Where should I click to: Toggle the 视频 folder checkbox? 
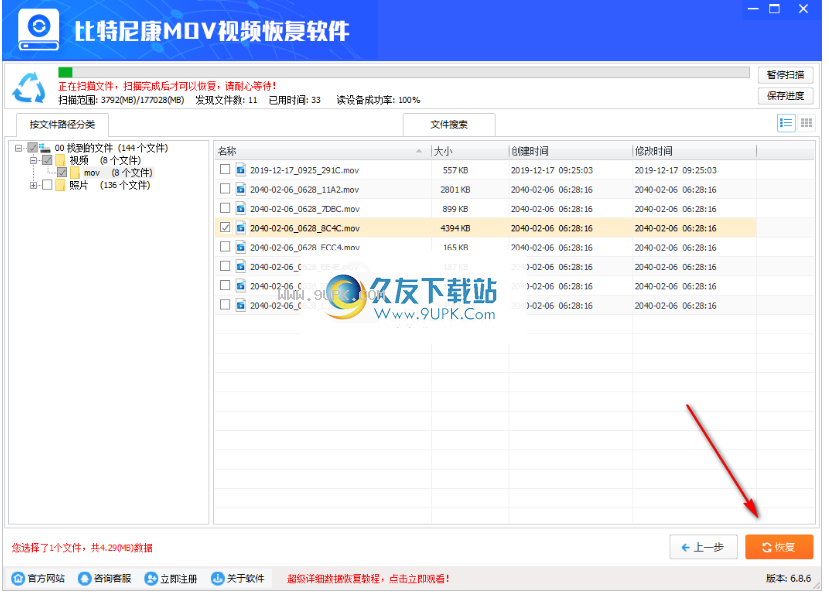click(47, 160)
